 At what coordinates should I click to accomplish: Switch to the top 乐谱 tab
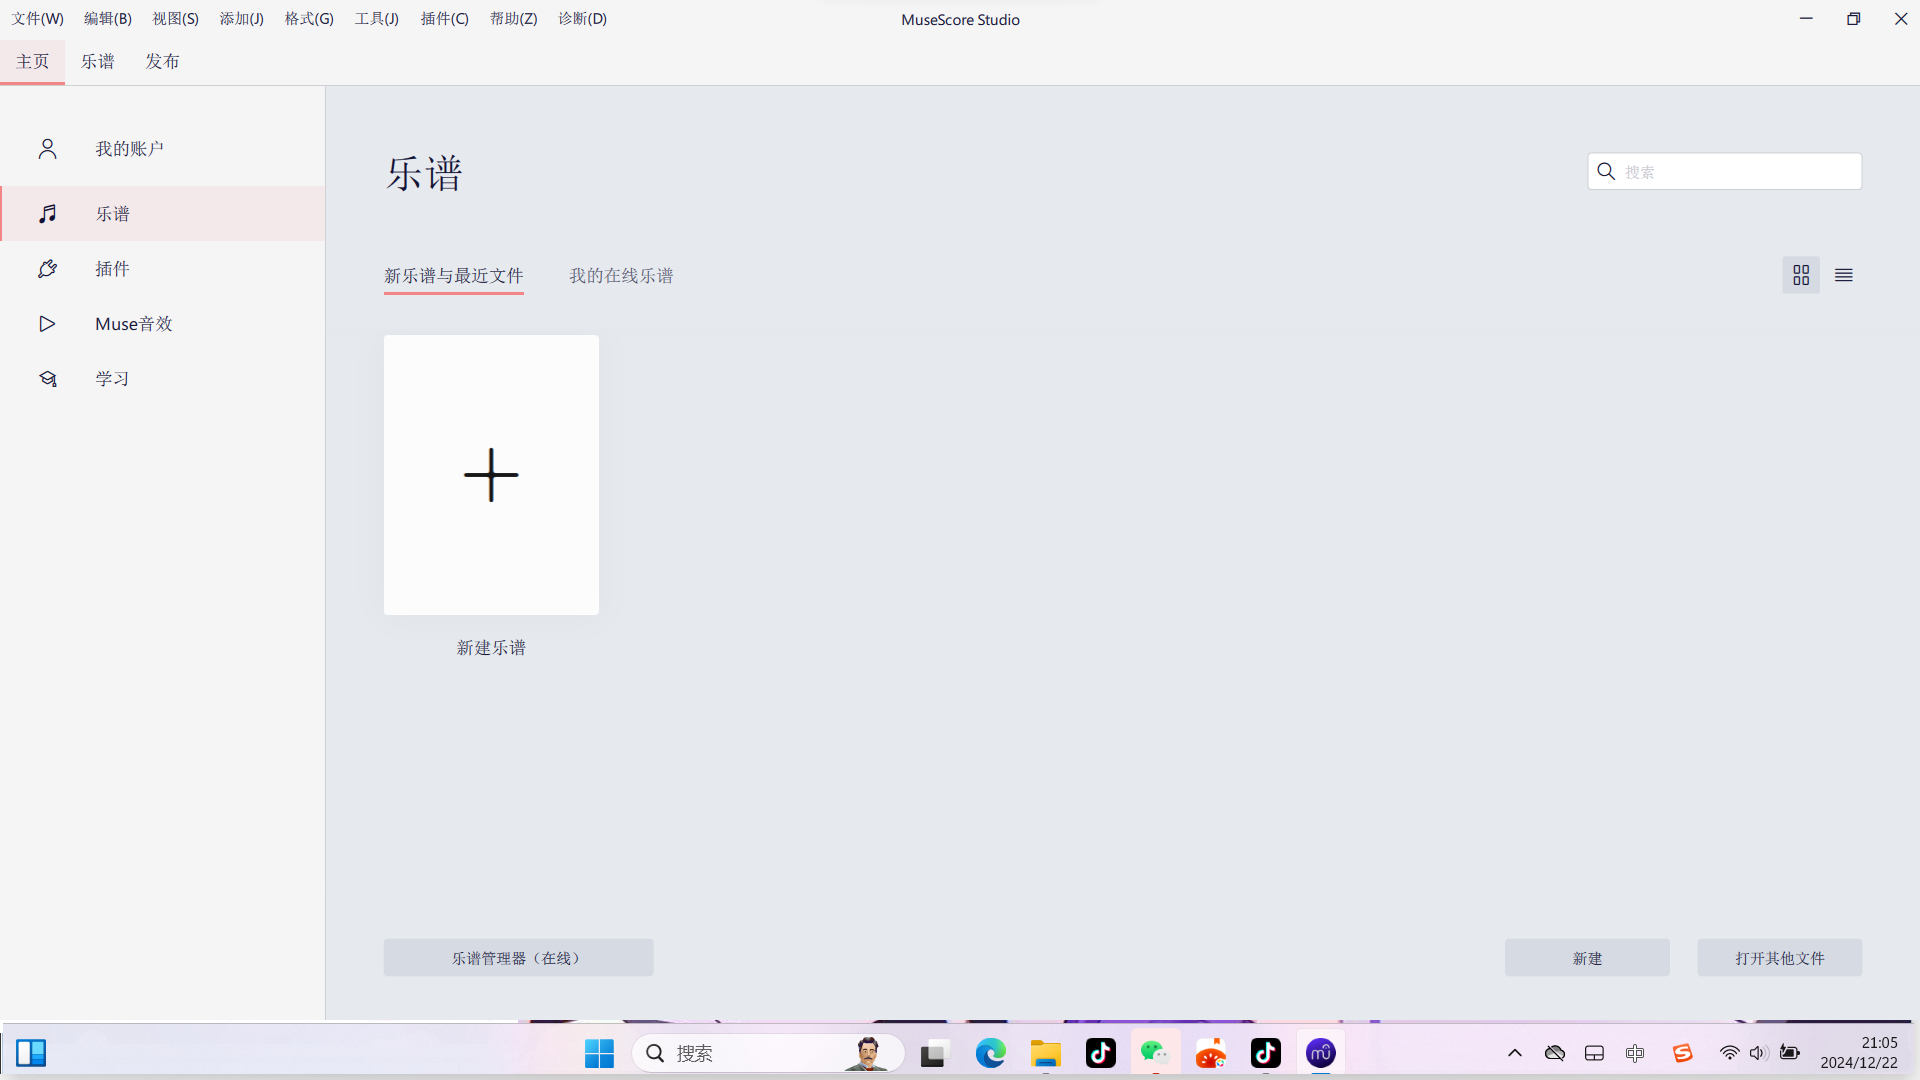(x=98, y=62)
